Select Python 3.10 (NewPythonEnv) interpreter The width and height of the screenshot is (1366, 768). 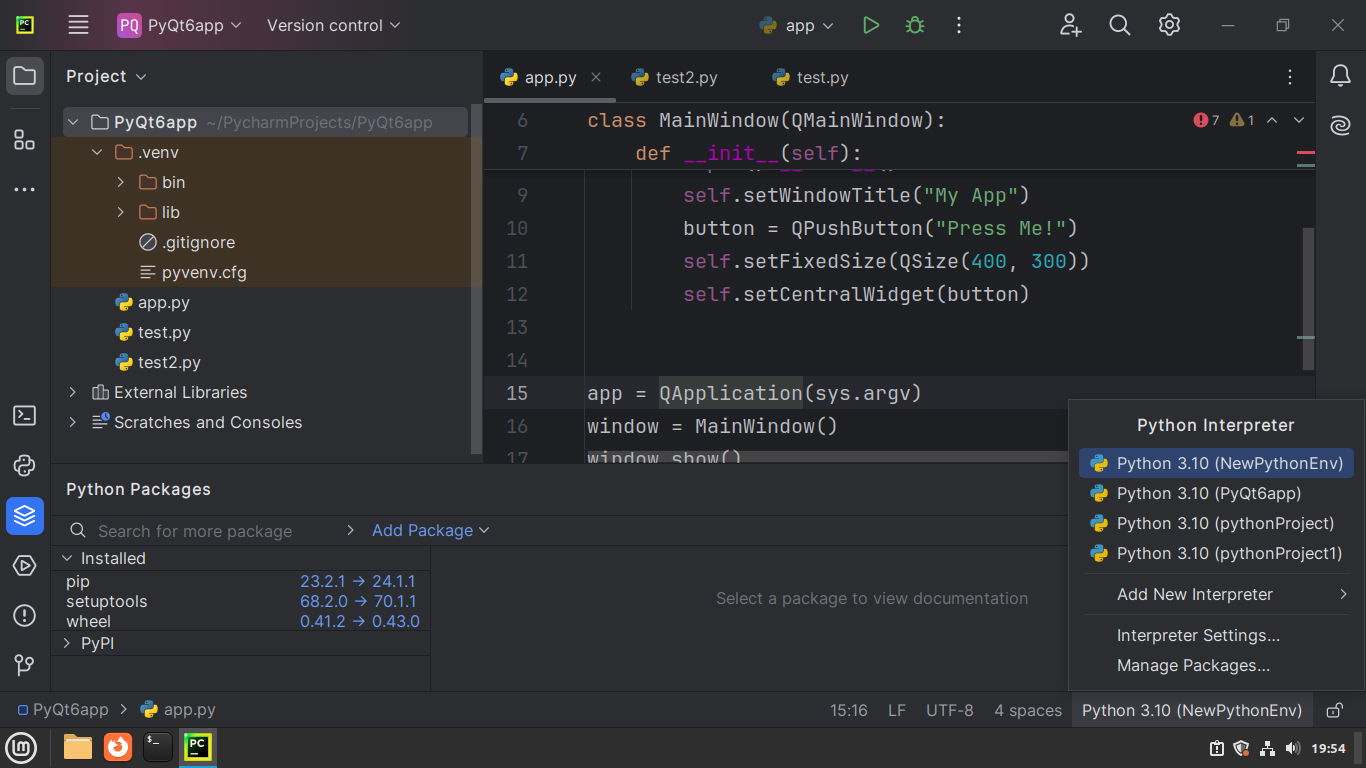[x=1216, y=463]
